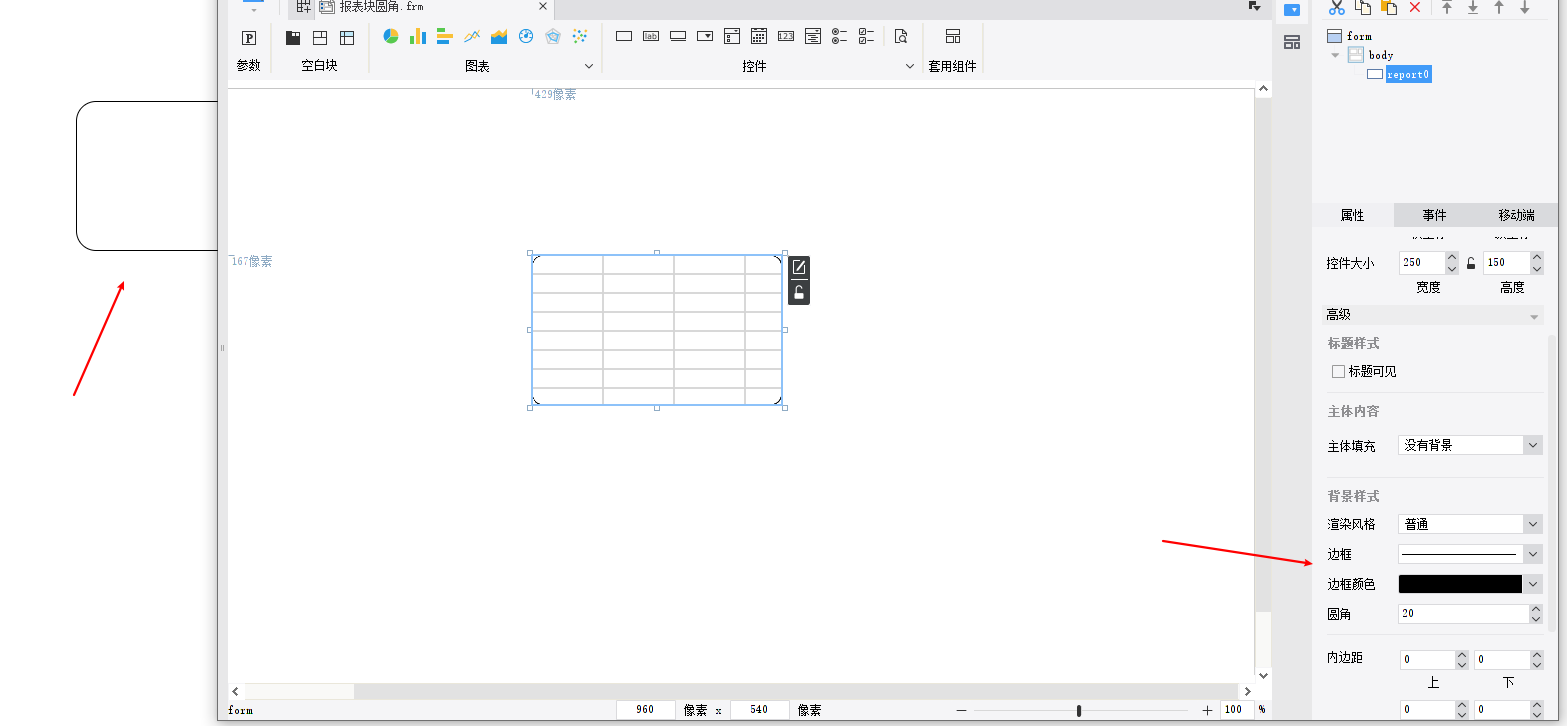Image resolution: width=1567 pixels, height=726 pixels.
Task: Add a label widget
Action: (651, 36)
